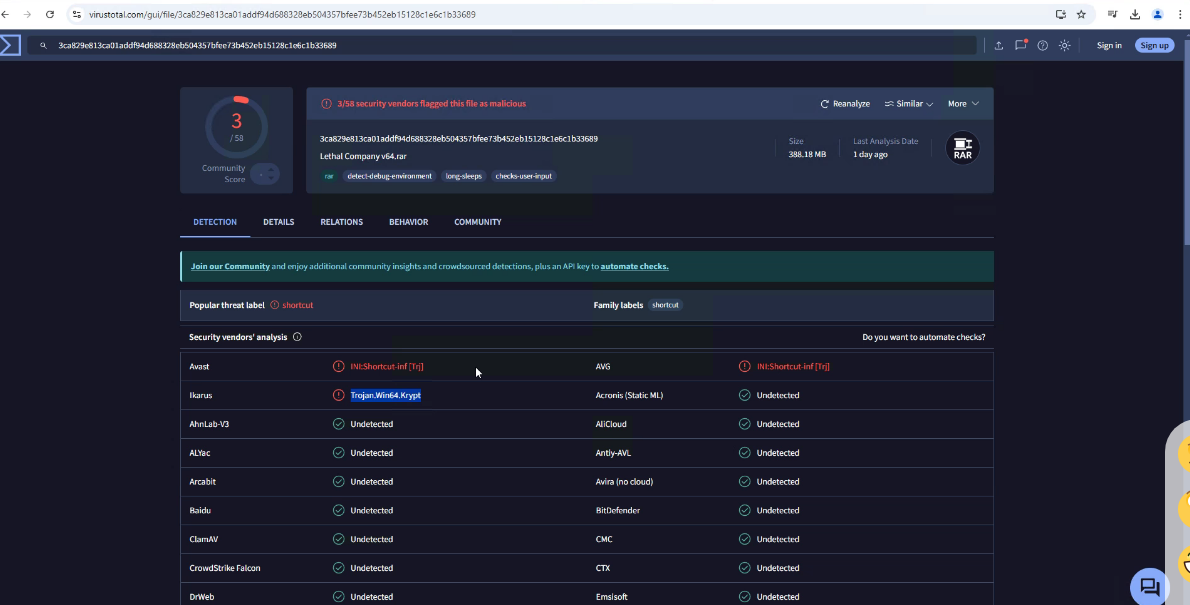Click the CrowdStrike Falcon vendor name
1190x605 pixels.
pos(225,569)
